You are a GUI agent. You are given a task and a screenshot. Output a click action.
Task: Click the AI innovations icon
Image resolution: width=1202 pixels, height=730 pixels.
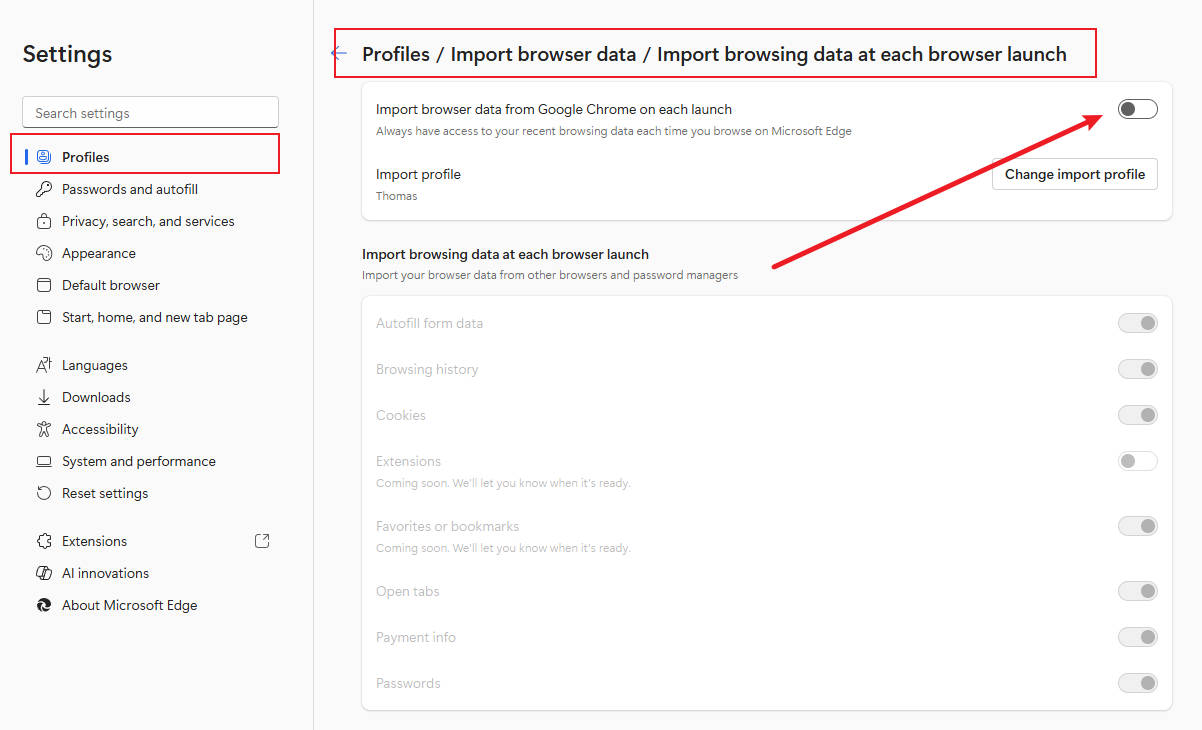[x=43, y=573]
